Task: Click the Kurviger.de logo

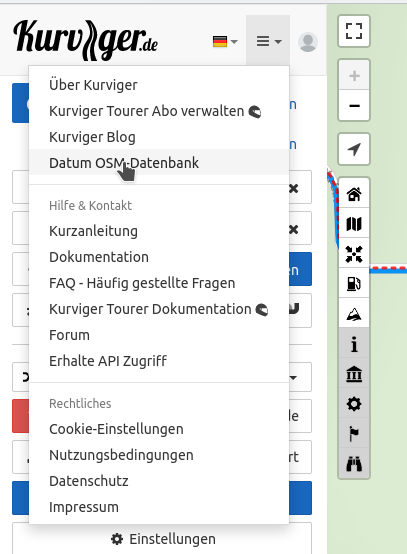Action: (85, 41)
